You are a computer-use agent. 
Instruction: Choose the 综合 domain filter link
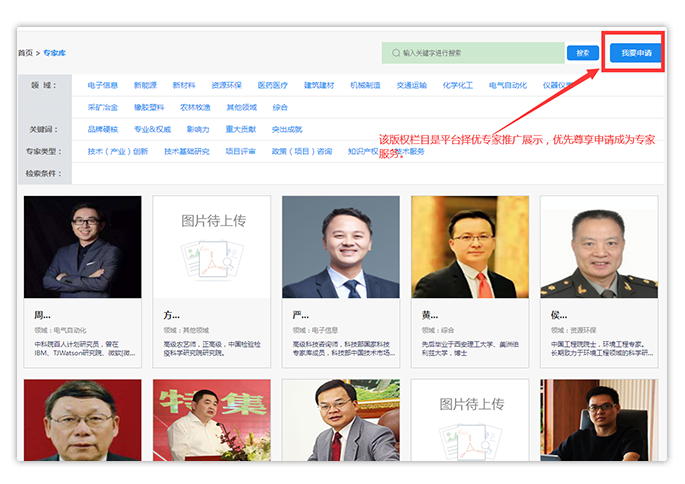click(x=280, y=107)
